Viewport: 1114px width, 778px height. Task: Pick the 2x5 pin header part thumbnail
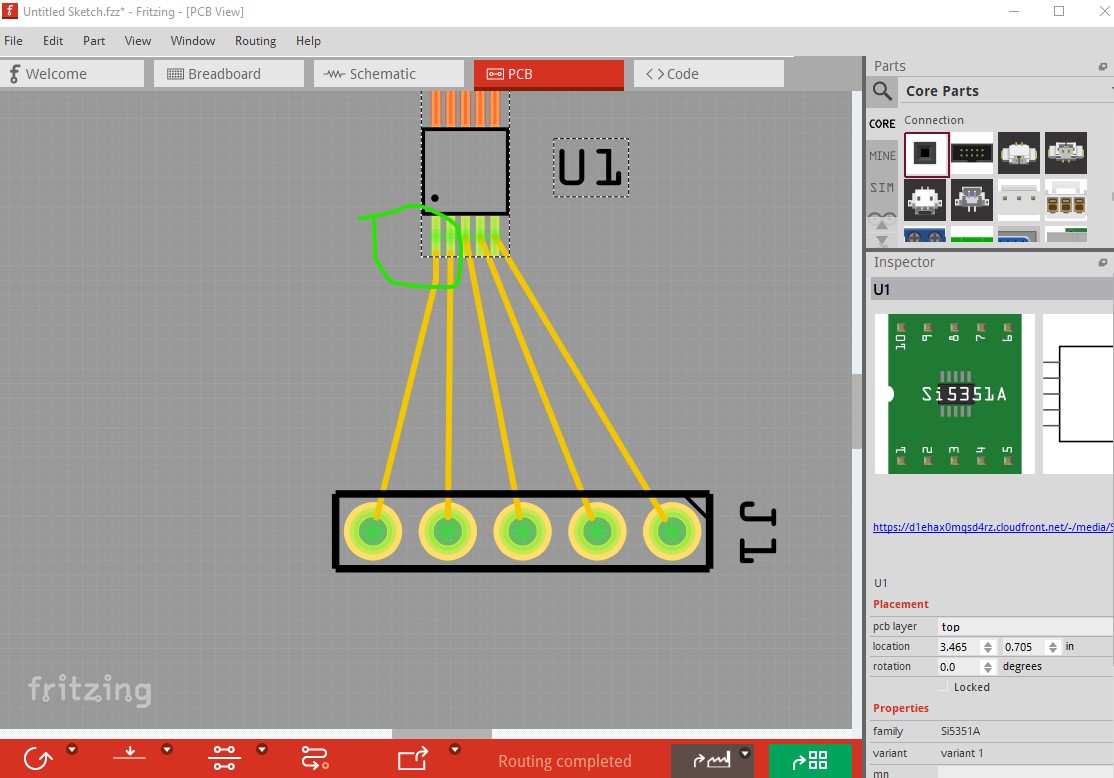click(972, 153)
